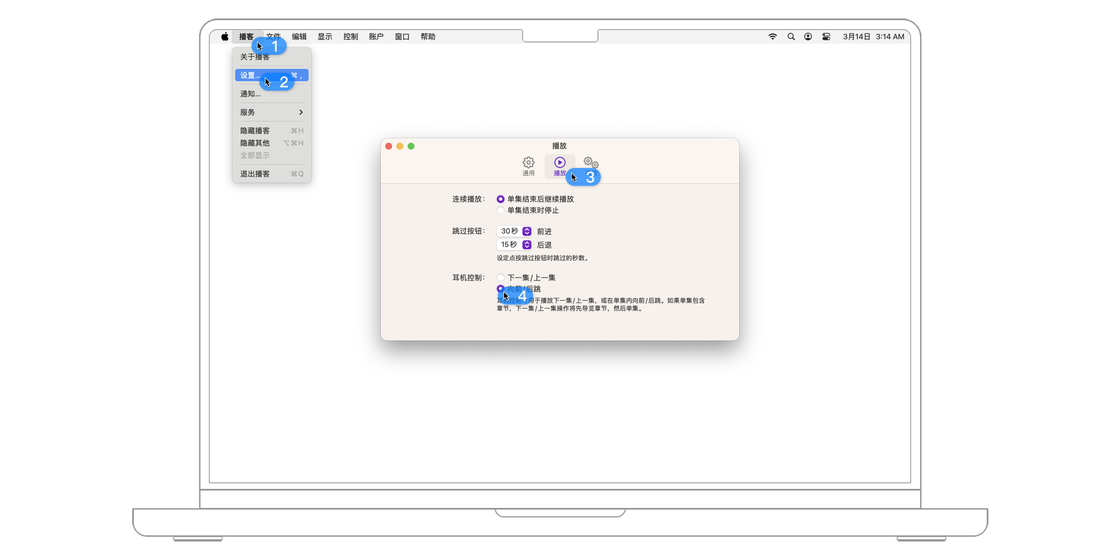Viewport: 1120px width, 560px height.
Task: Open Spotlight search magnifier icon
Action: click(791, 37)
